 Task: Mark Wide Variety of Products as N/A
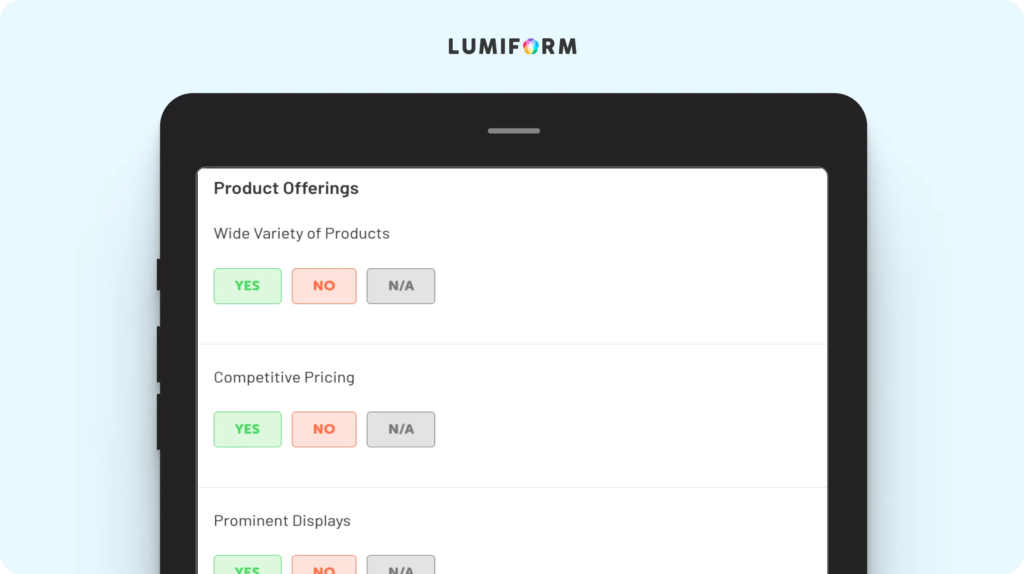tap(400, 286)
